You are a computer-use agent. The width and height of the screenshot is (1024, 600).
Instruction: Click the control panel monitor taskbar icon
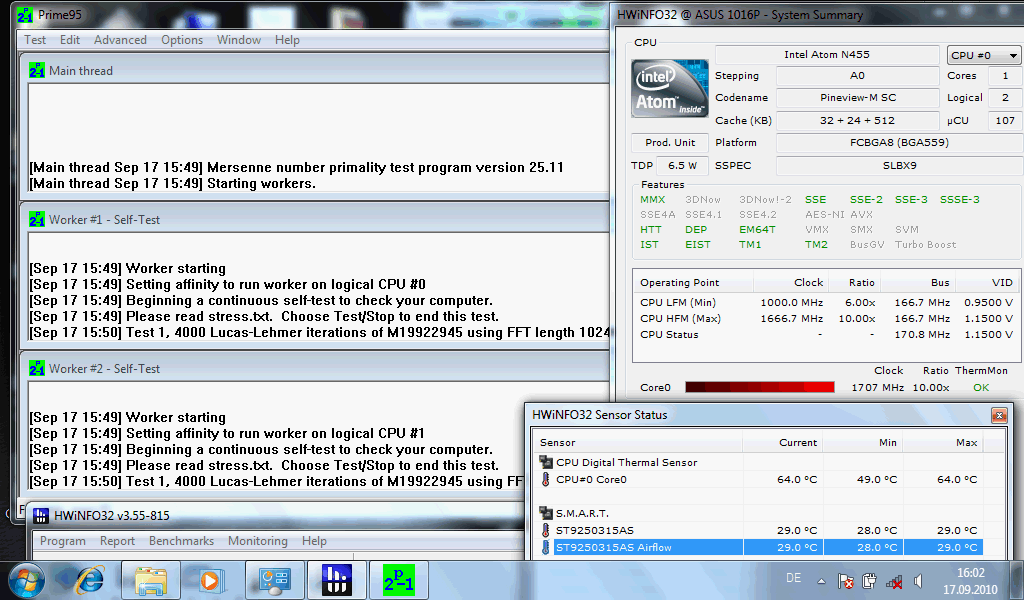click(x=274, y=580)
